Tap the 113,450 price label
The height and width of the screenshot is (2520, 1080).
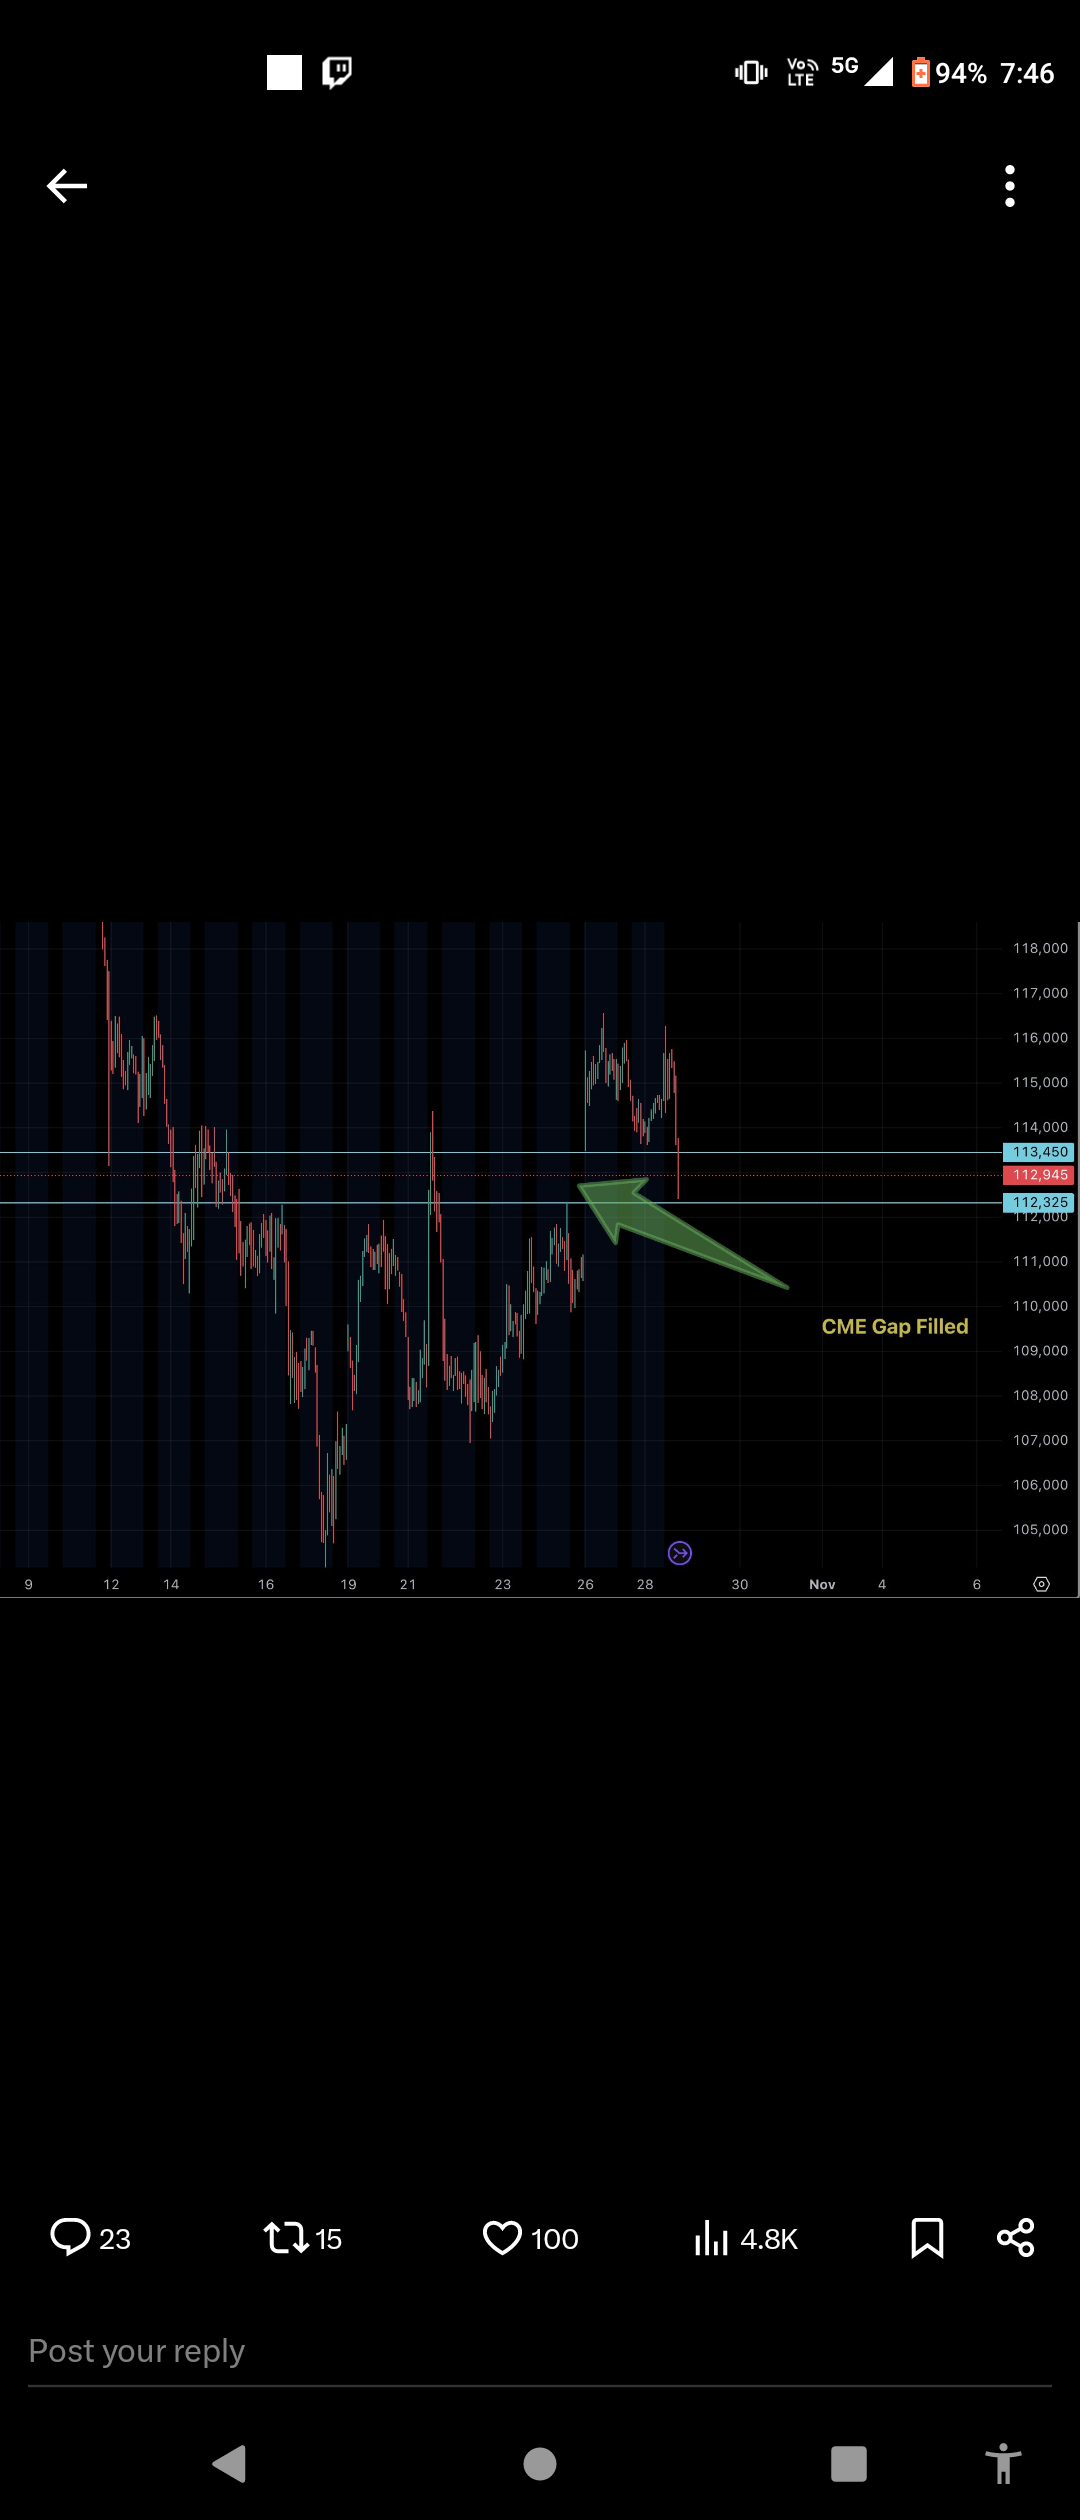point(1039,1152)
